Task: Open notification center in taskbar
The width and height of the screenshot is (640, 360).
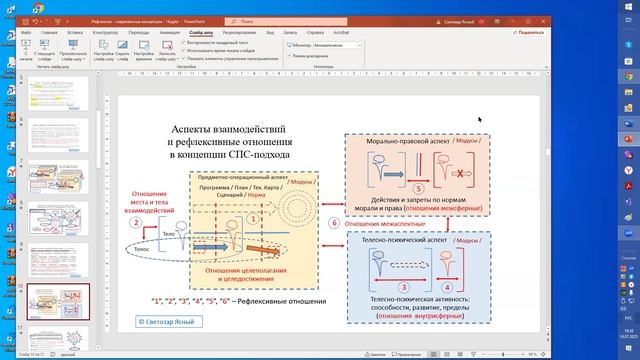Action: (629, 348)
